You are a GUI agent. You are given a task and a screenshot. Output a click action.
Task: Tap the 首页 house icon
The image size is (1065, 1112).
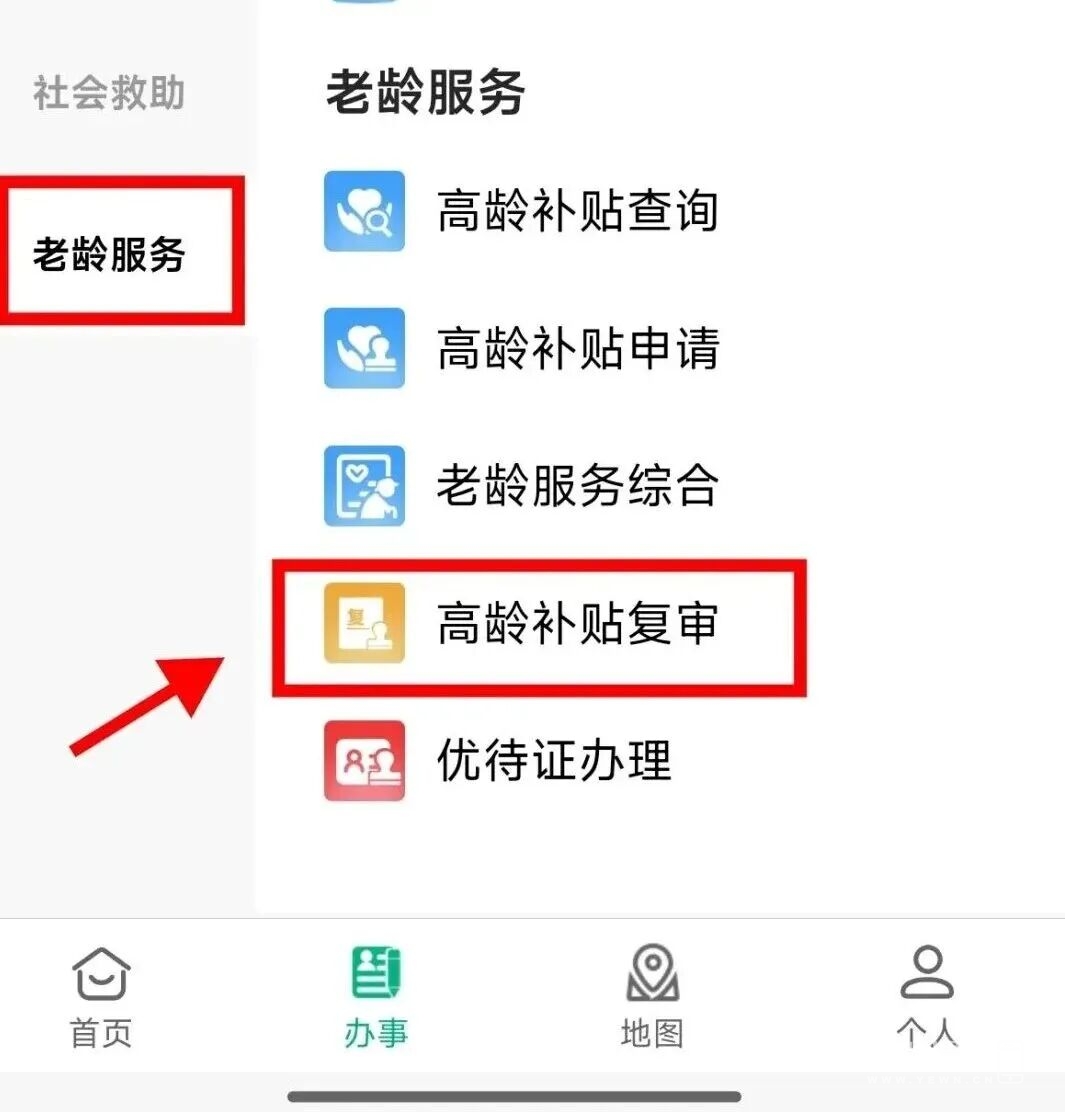coord(101,974)
